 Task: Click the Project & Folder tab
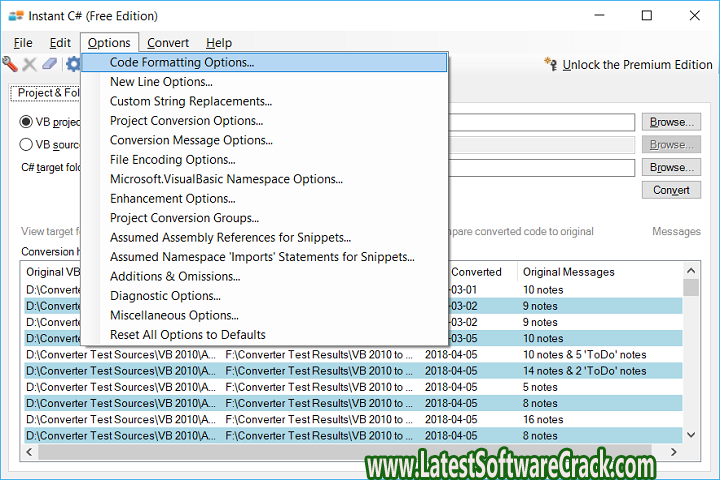tap(46, 93)
